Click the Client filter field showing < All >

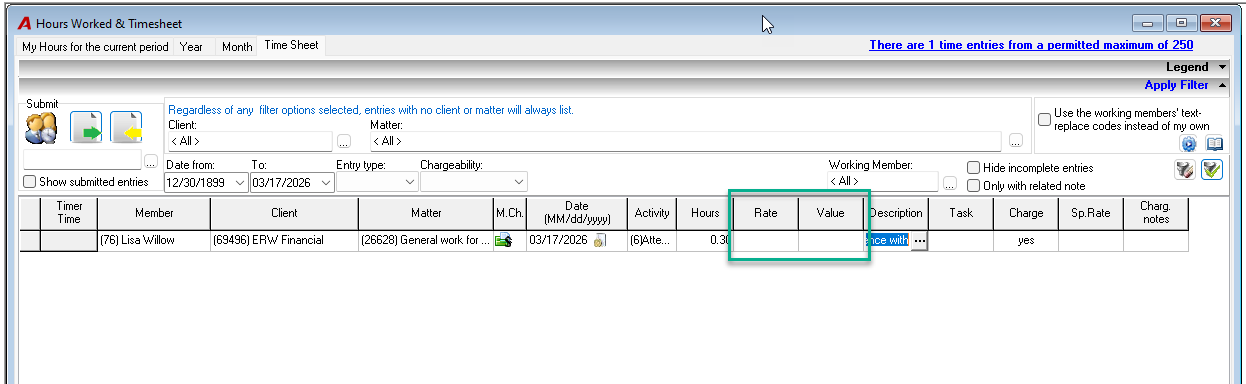[249, 141]
